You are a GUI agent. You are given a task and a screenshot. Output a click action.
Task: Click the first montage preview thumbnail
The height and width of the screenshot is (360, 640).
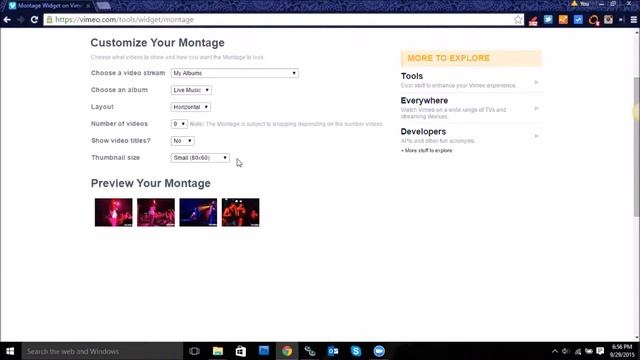tap(113, 212)
